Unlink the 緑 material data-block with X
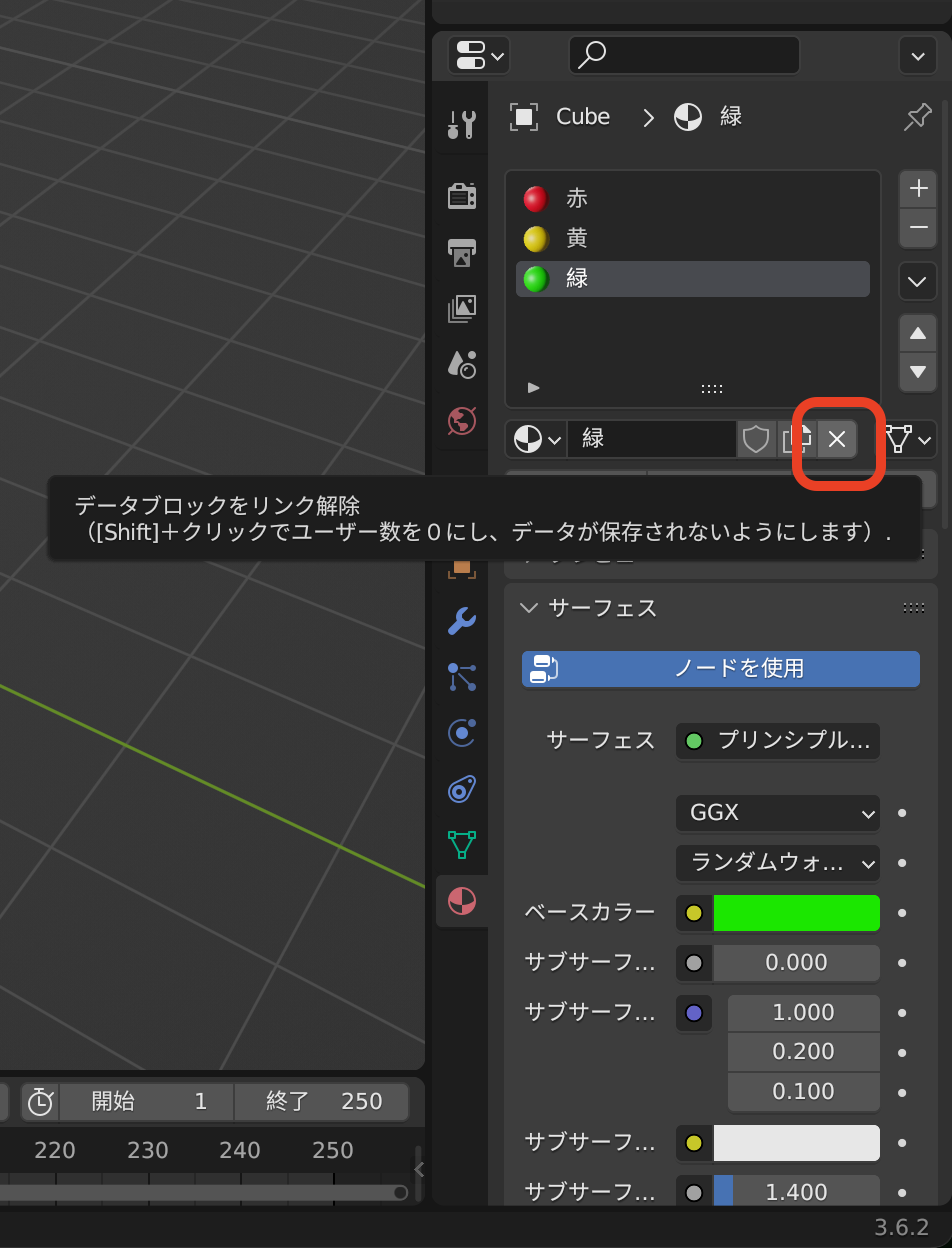The width and height of the screenshot is (952, 1248). pyautogui.click(x=837, y=439)
